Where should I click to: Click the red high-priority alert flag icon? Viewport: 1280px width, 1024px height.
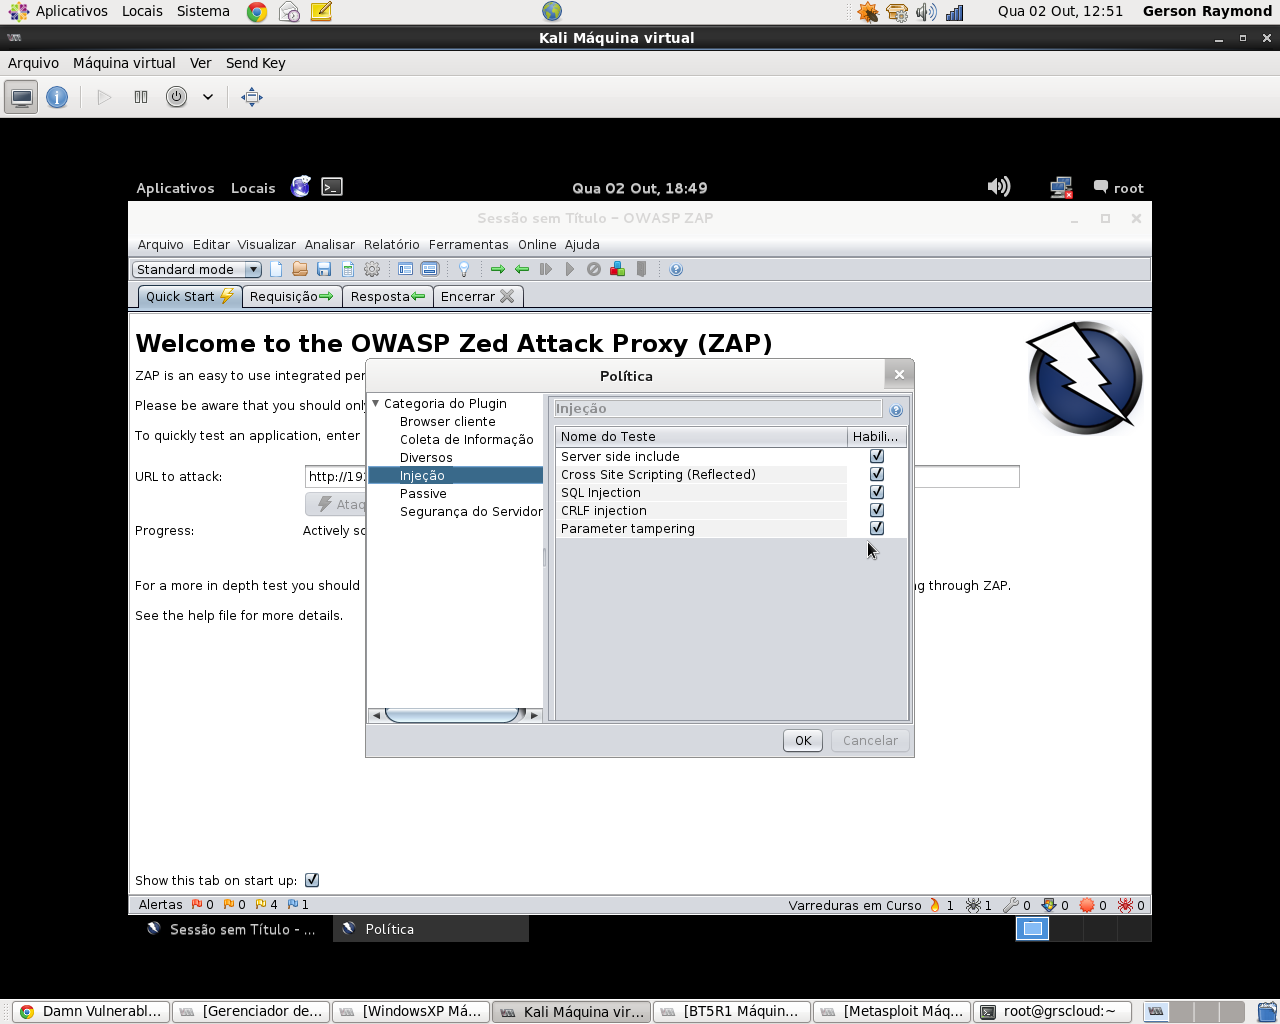[x=197, y=904]
